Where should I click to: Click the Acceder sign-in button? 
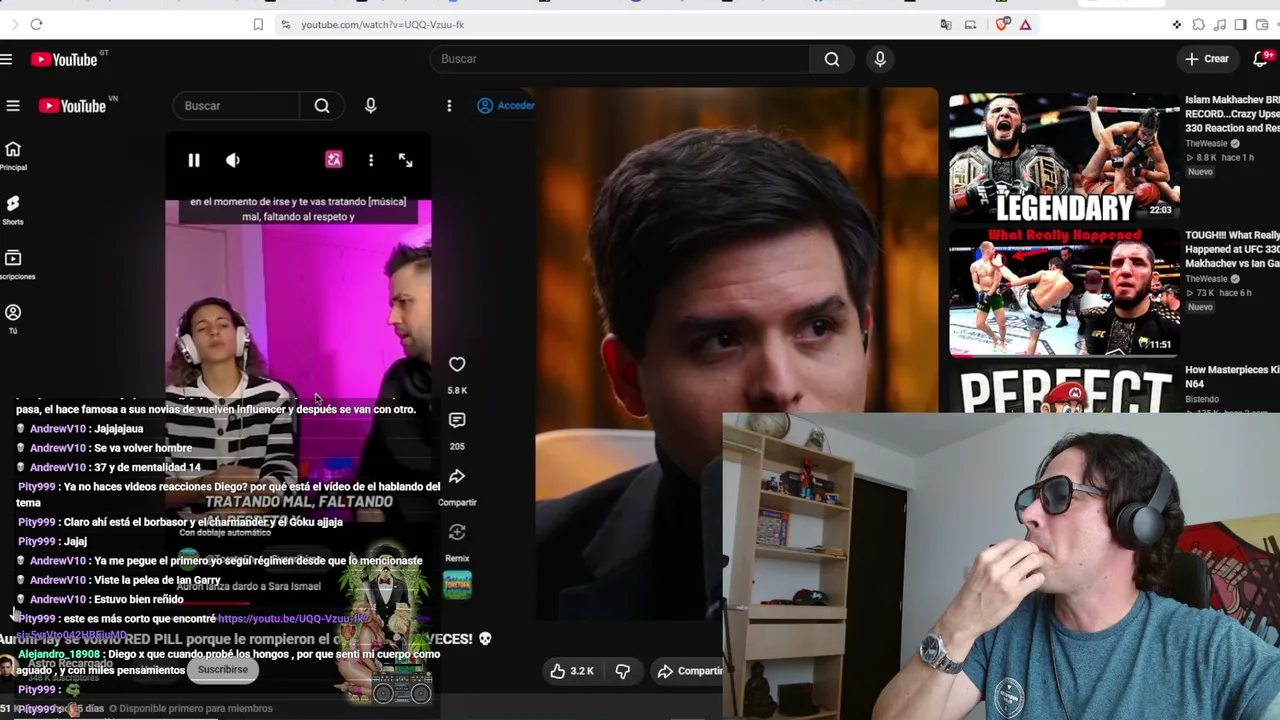click(506, 105)
